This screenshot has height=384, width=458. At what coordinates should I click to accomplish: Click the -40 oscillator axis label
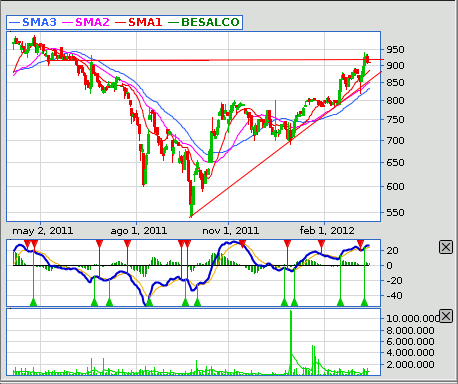click(393, 295)
